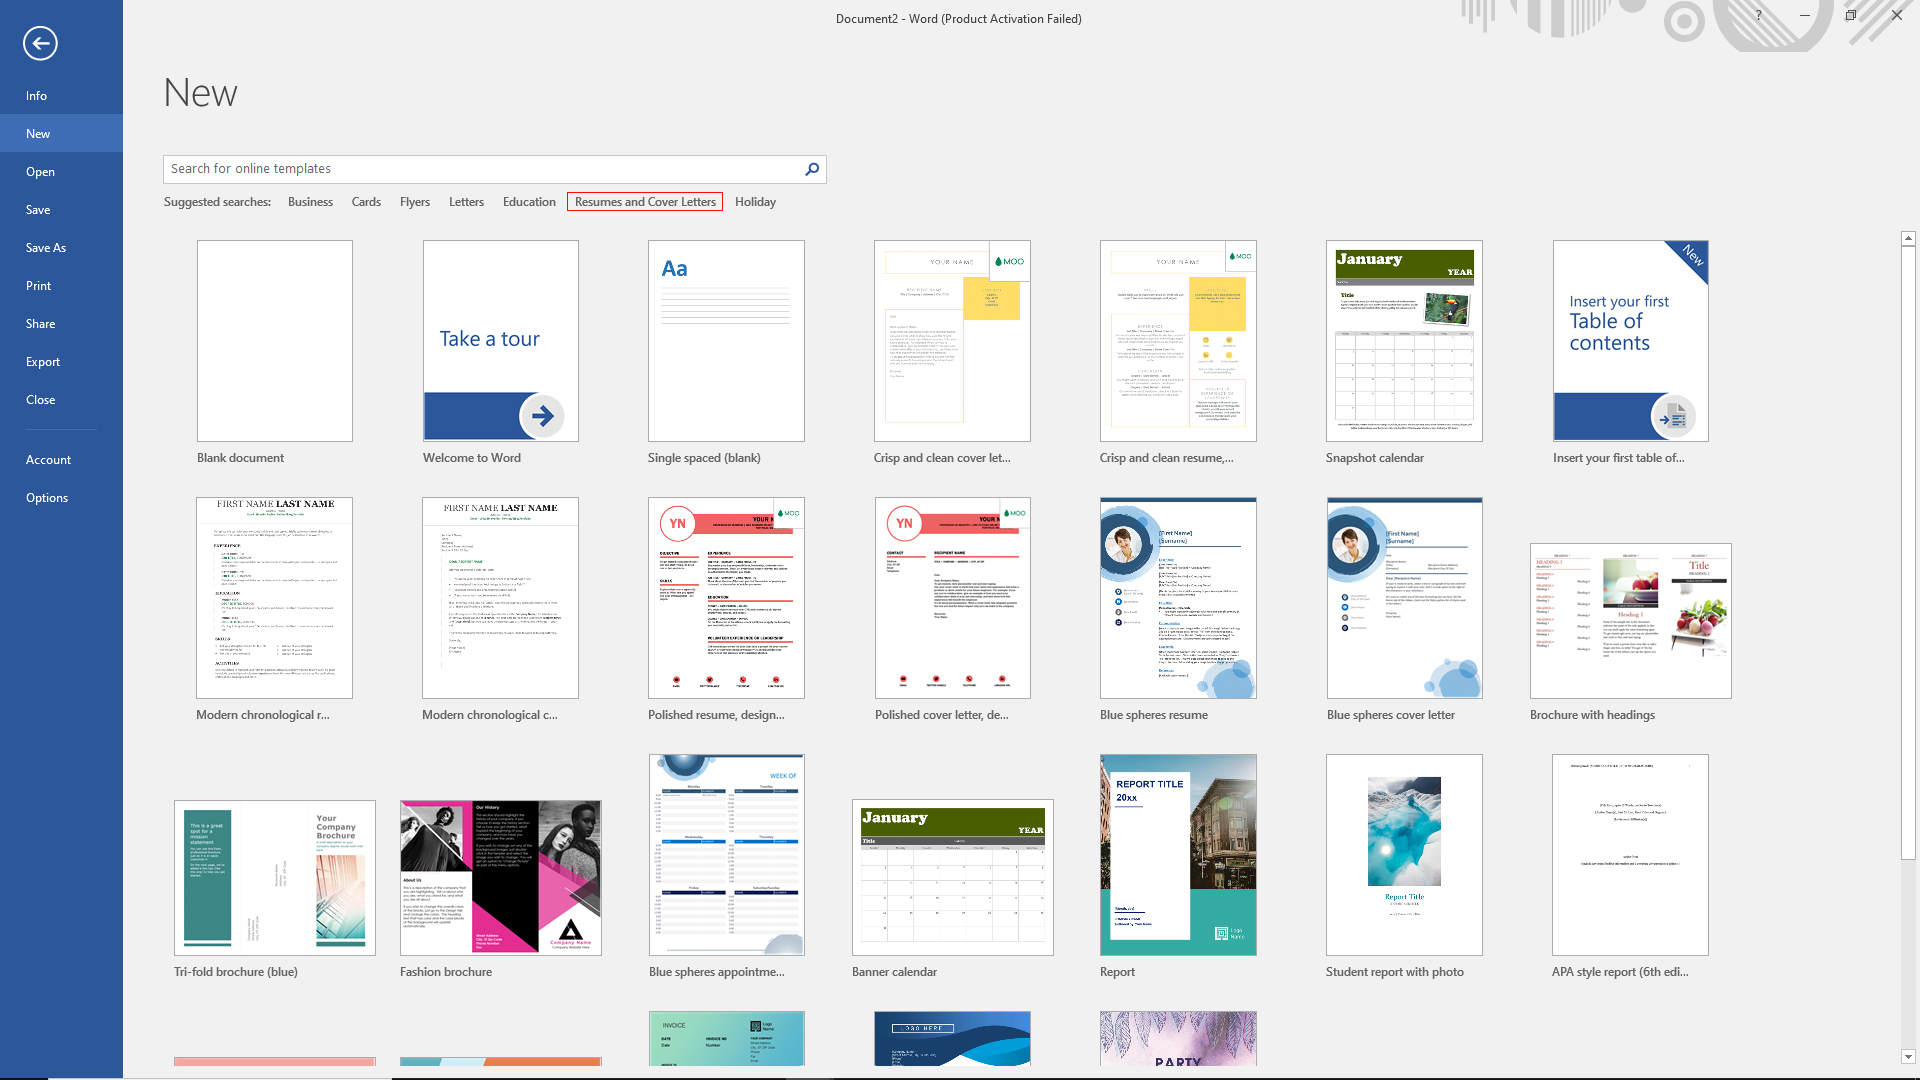Pick the Banner calendar template
The height and width of the screenshot is (1080, 1920).
[952, 878]
